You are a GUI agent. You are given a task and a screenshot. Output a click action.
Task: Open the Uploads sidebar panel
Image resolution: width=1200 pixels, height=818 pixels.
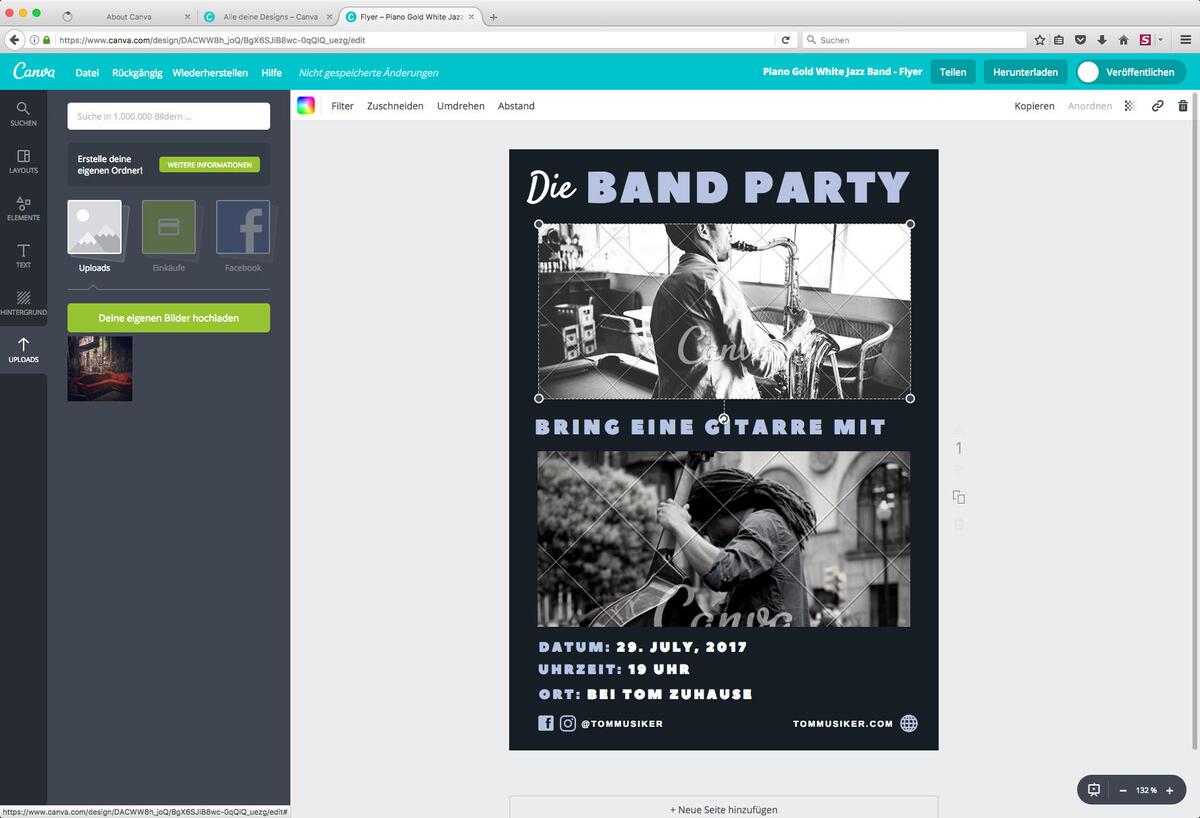point(23,350)
